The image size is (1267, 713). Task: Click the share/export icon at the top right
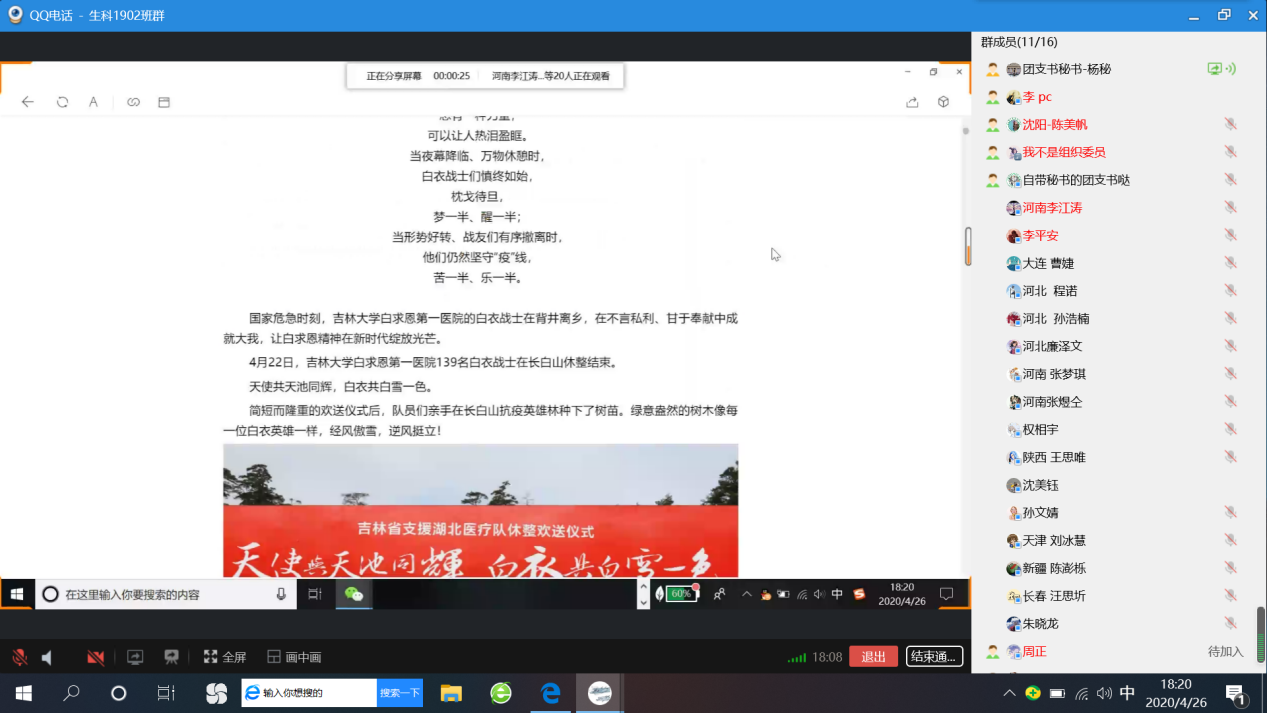(x=911, y=101)
